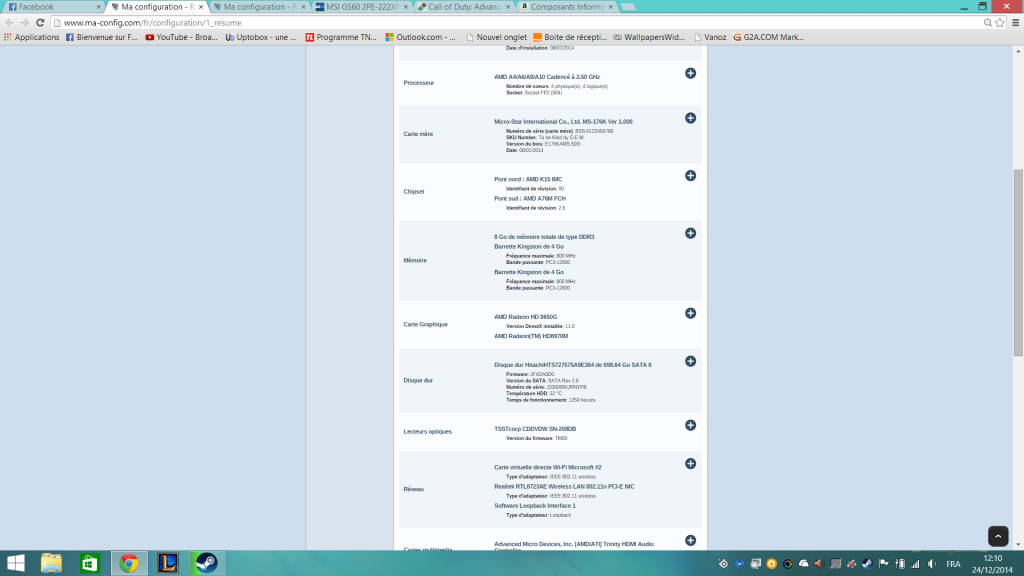Open File Explorer from taskbar
This screenshot has height=576, width=1024.
51,563
